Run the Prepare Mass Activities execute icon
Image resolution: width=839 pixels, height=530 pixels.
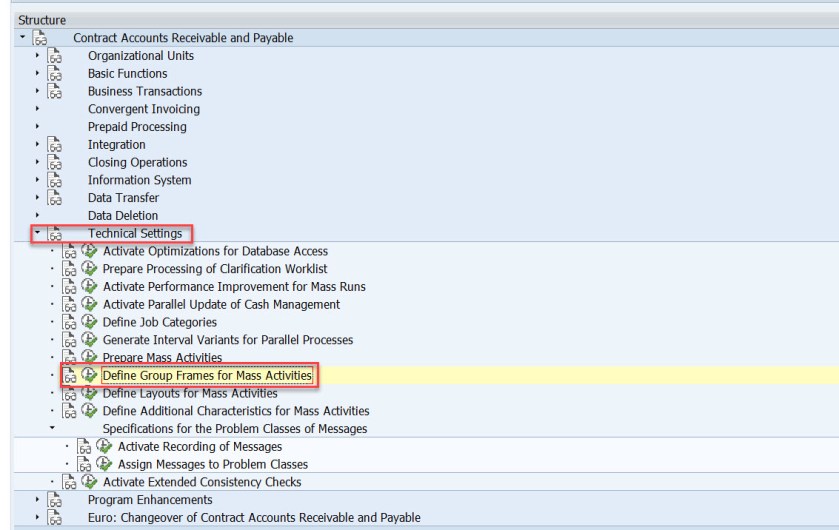click(90, 358)
